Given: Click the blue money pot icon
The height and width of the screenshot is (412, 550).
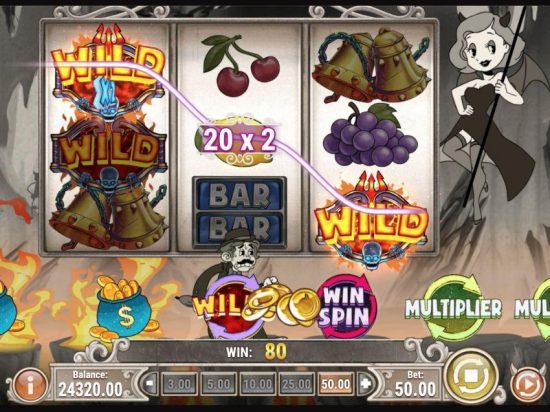Looking at the screenshot, I should click(123, 309).
